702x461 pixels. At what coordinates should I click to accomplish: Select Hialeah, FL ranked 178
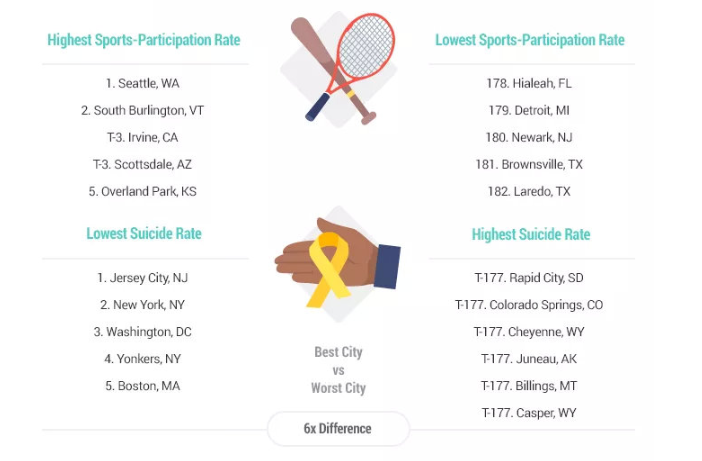tap(529, 83)
